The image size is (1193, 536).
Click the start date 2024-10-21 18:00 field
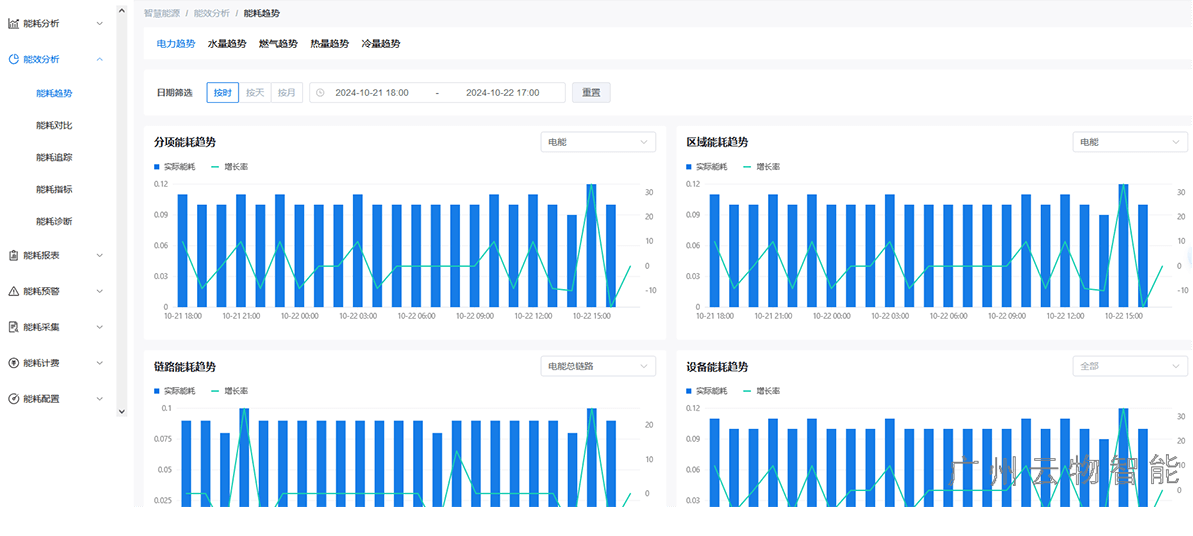click(372, 93)
